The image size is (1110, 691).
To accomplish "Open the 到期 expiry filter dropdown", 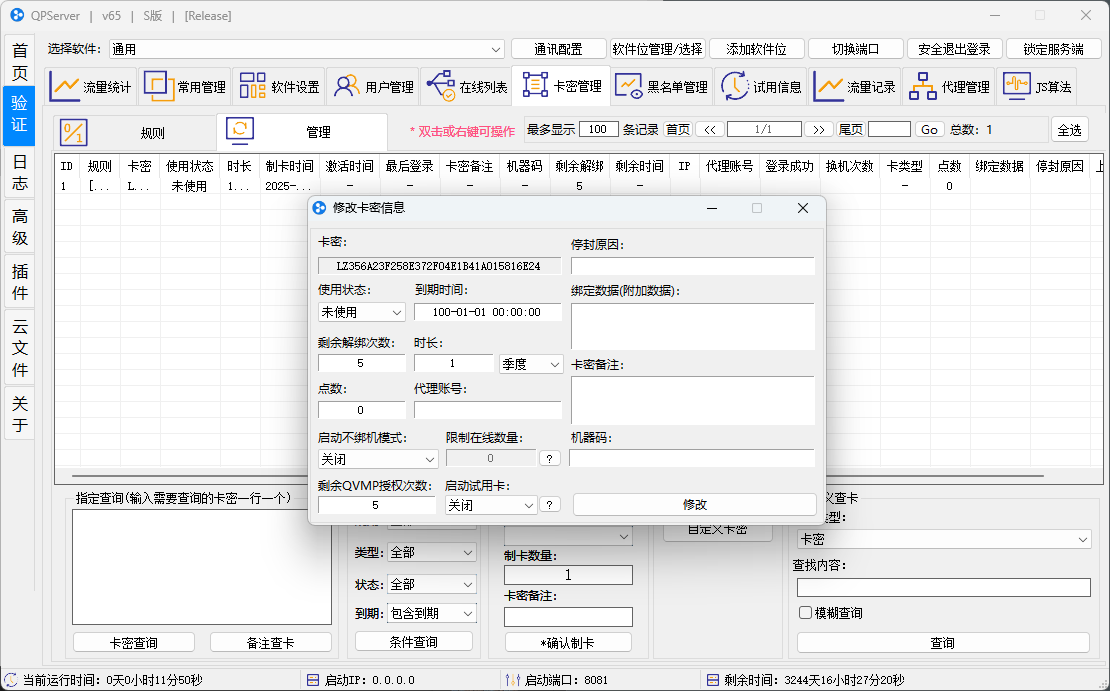I will click(x=431, y=612).
